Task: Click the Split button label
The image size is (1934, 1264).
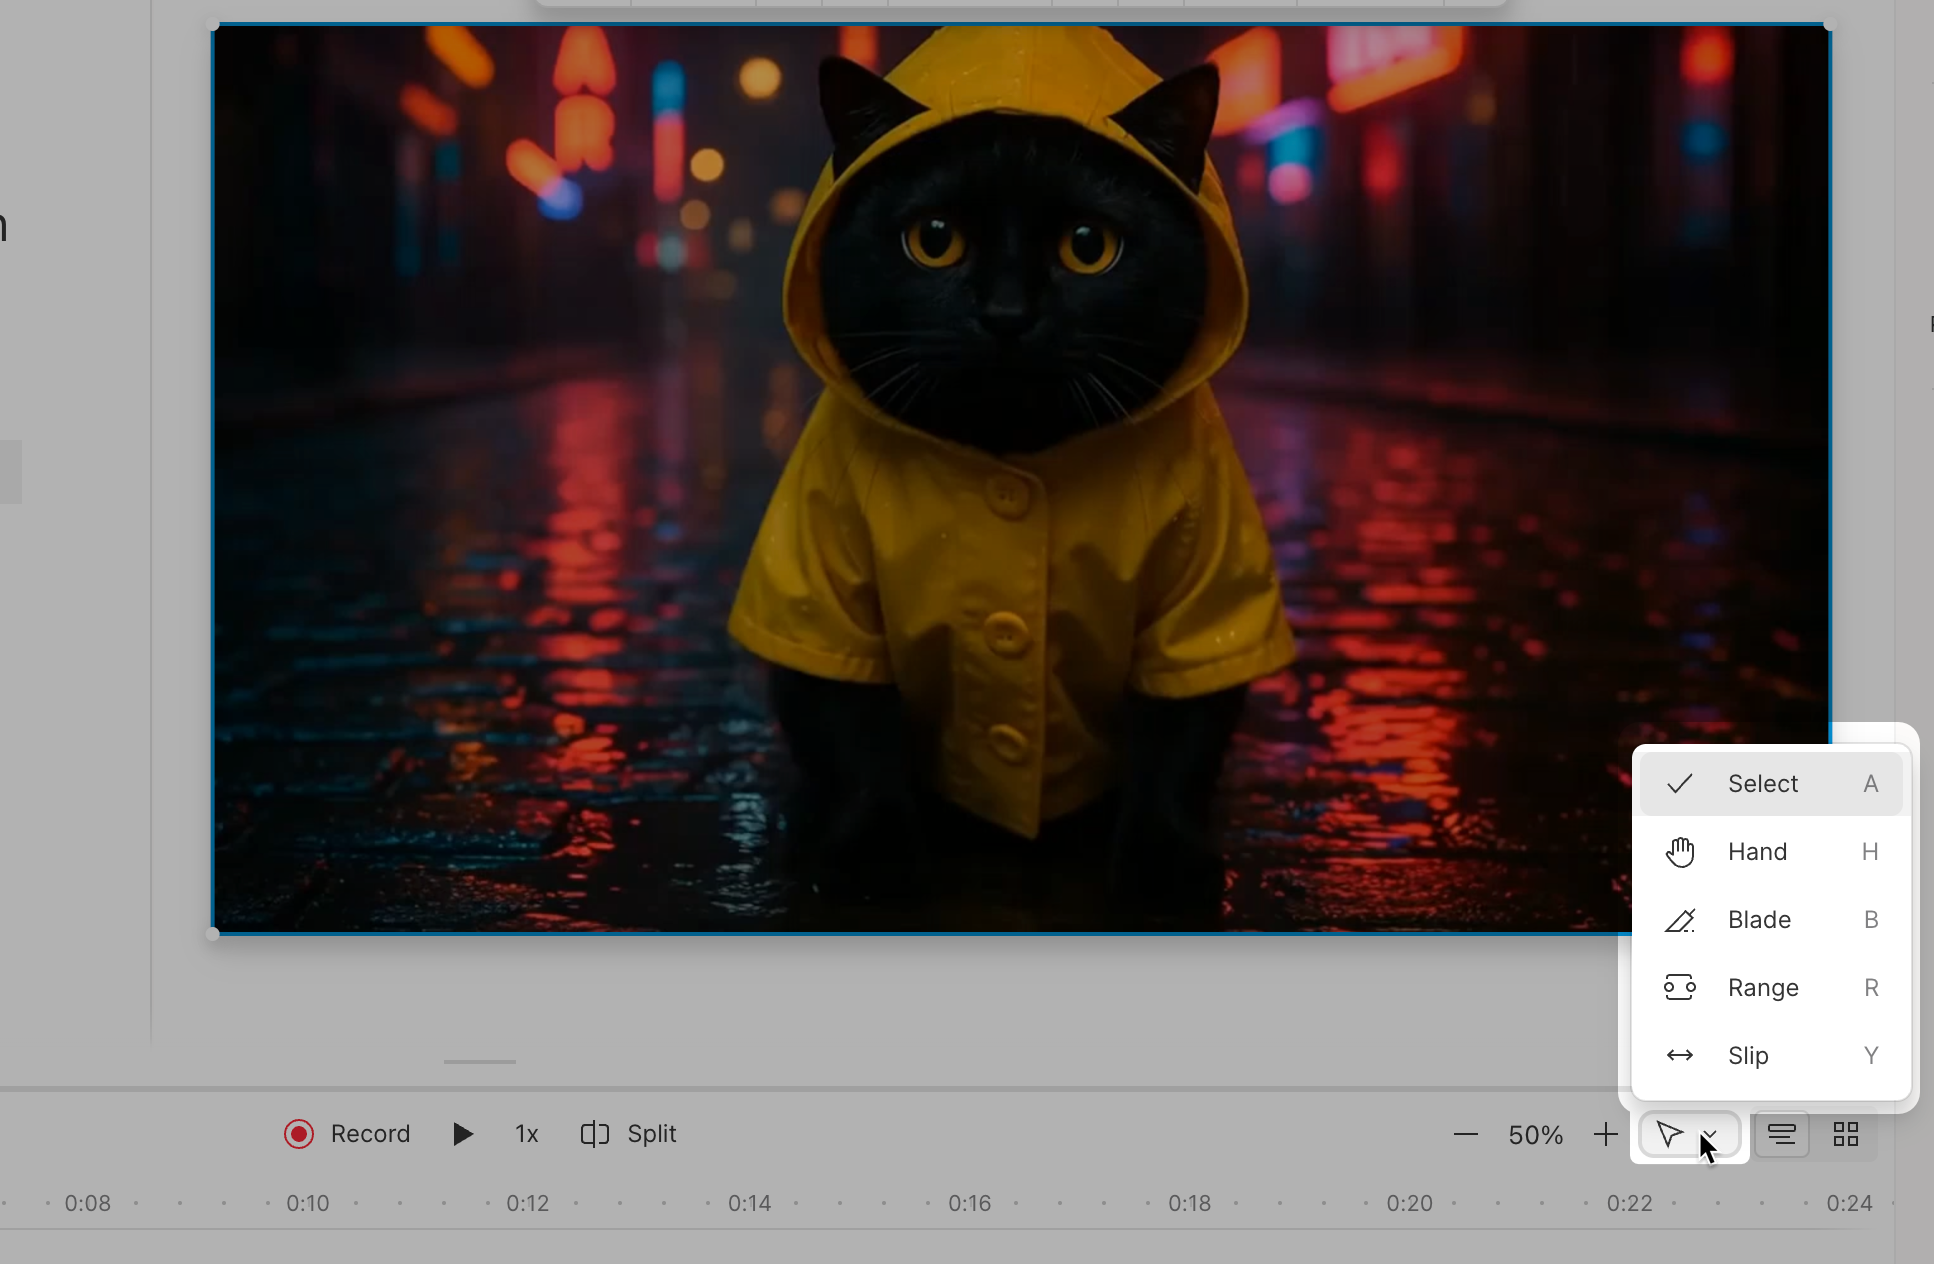Action: (x=651, y=1134)
